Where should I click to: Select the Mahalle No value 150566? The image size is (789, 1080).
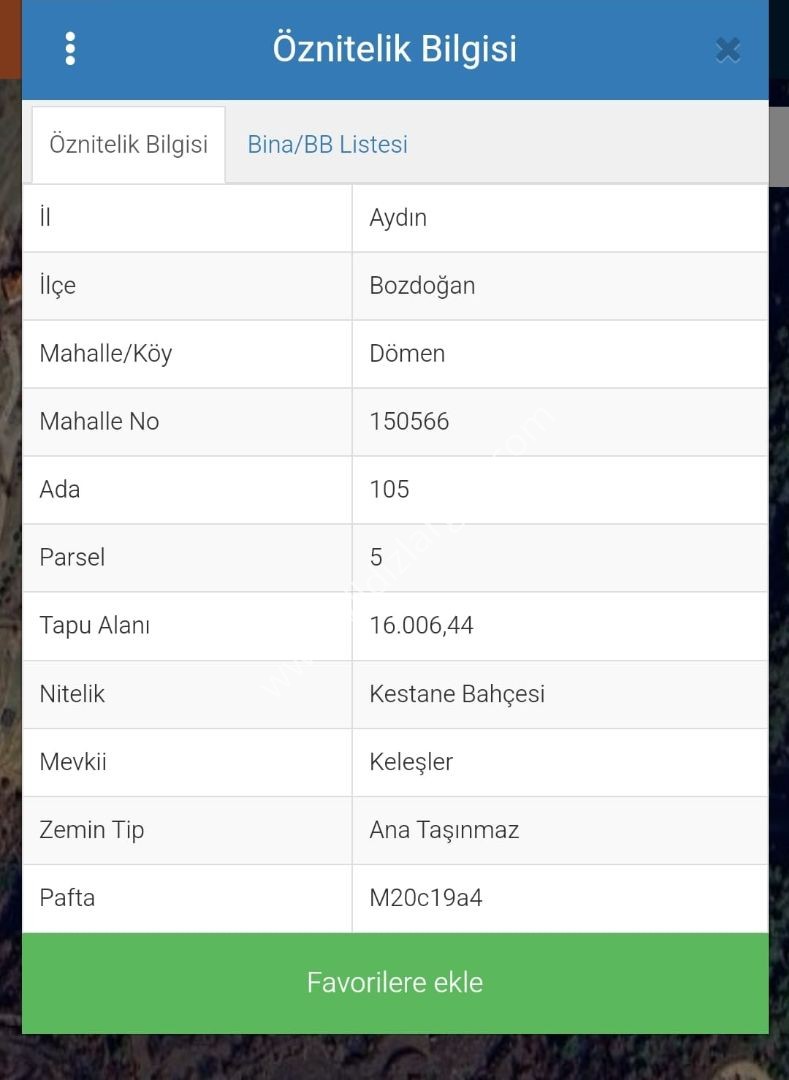pyautogui.click(x=409, y=422)
